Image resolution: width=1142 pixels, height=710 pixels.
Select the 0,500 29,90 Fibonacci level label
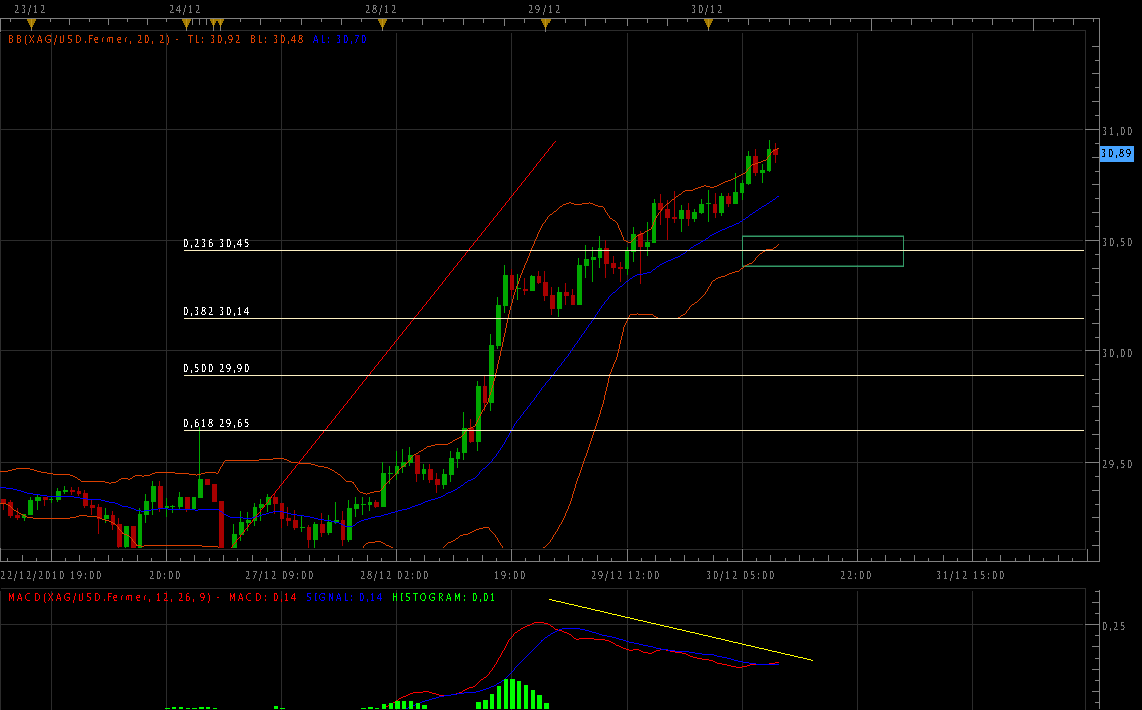click(x=216, y=369)
